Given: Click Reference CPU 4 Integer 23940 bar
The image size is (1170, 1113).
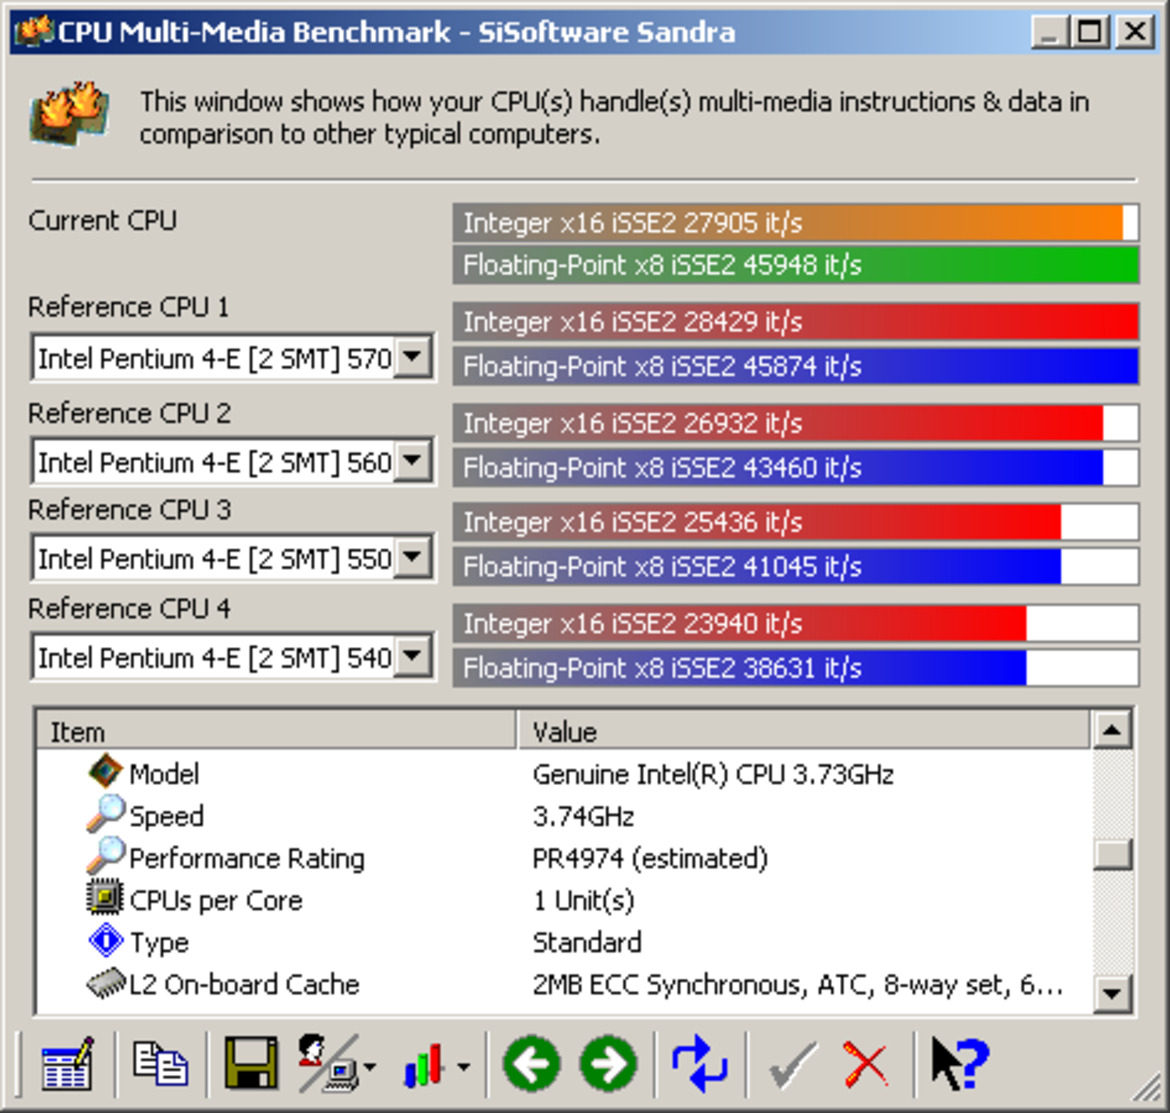Looking at the screenshot, I should pyautogui.click(x=795, y=623).
